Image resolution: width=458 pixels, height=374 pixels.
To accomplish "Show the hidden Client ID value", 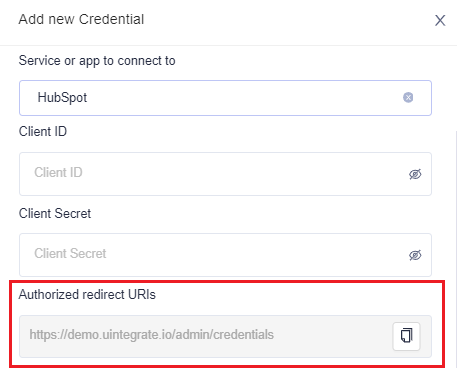I will pyautogui.click(x=415, y=174).
